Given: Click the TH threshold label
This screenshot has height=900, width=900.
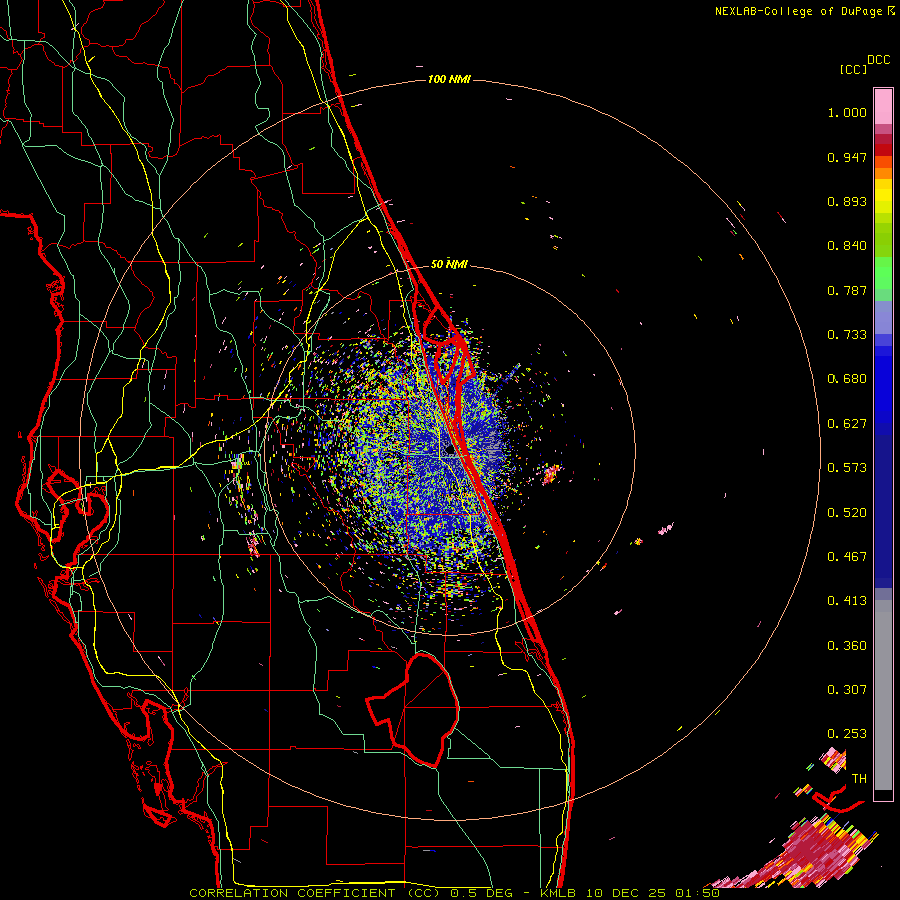Looking at the screenshot, I should point(859,779).
